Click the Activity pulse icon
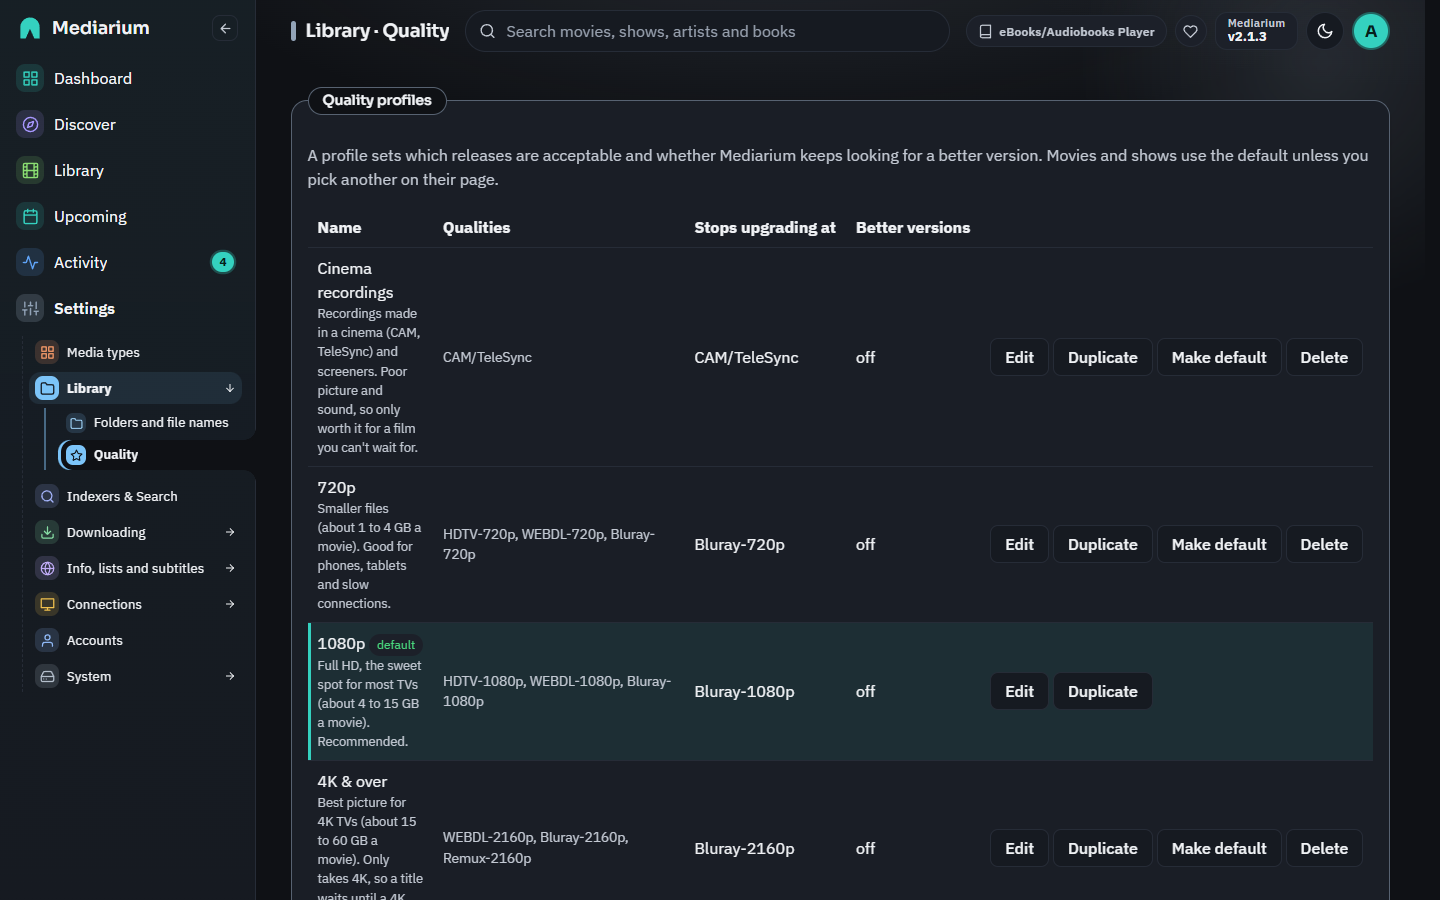Viewport: 1440px width, 900px height. (31, 262)
